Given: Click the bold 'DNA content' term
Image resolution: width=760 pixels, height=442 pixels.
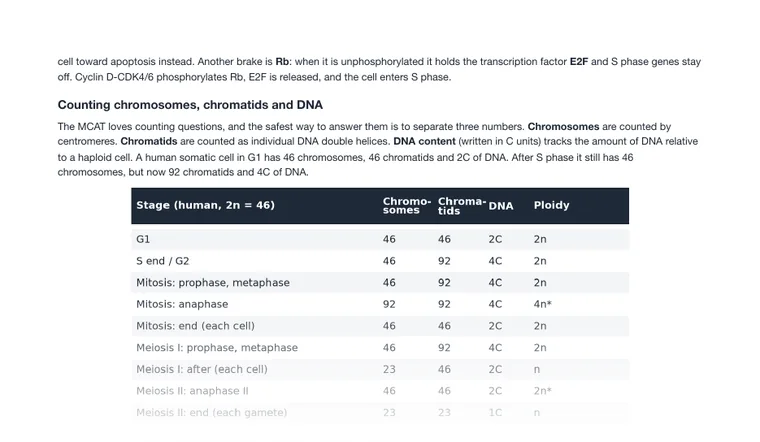Looking at the screenshot, I should [424, 141].
